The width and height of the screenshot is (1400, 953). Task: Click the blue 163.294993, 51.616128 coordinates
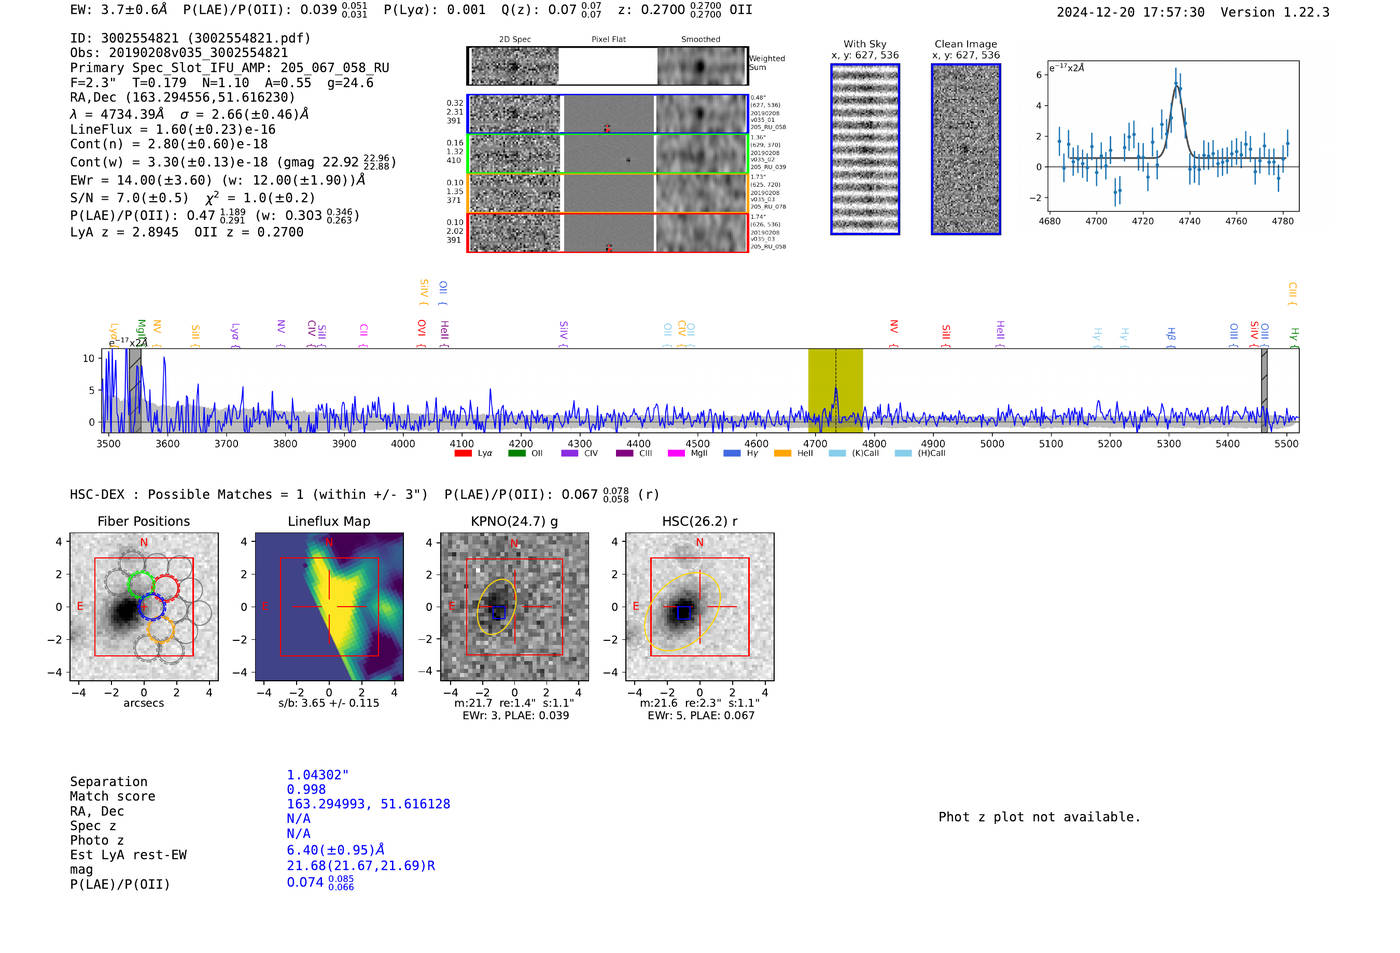(x=369, y=804)
